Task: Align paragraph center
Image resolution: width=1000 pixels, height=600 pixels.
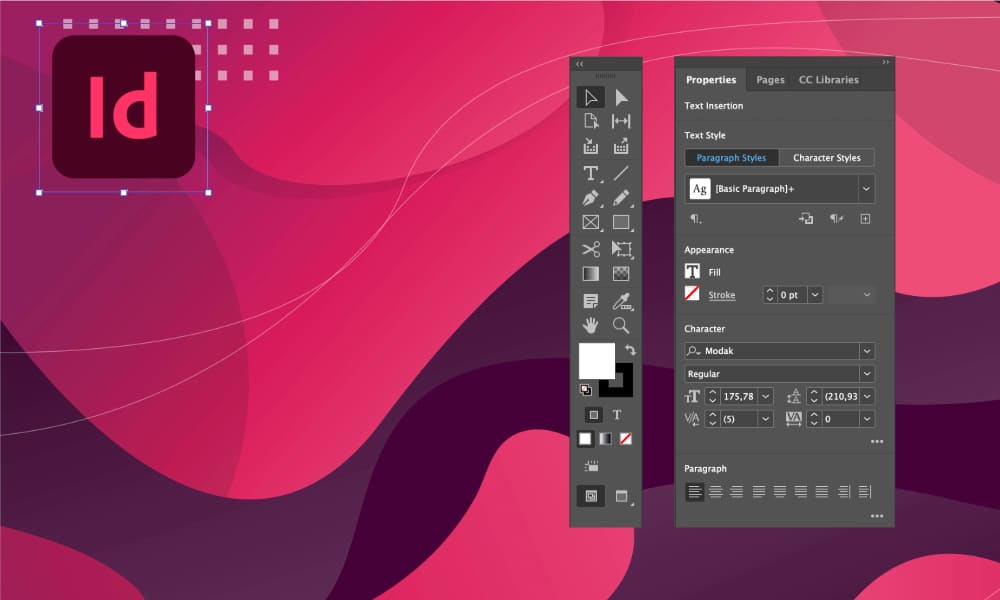Action: point(716,492)
